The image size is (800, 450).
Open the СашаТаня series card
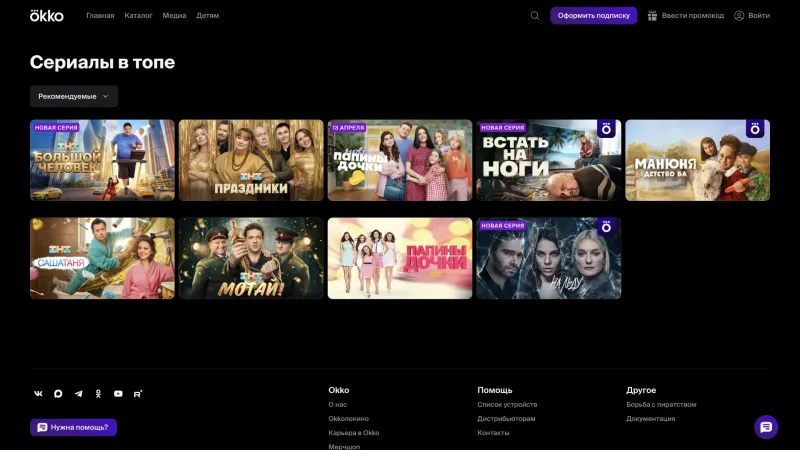102,258
